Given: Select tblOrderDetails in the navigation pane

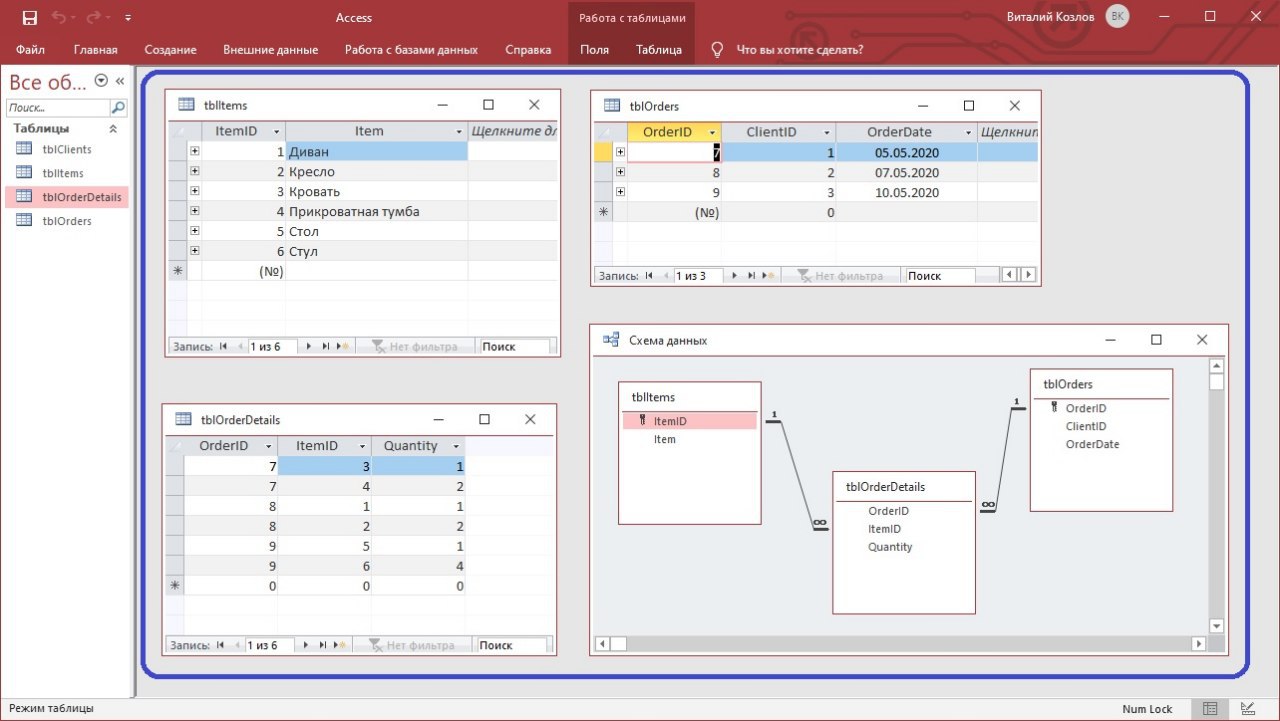Looking at the screenshot, I should coord(67,197).
